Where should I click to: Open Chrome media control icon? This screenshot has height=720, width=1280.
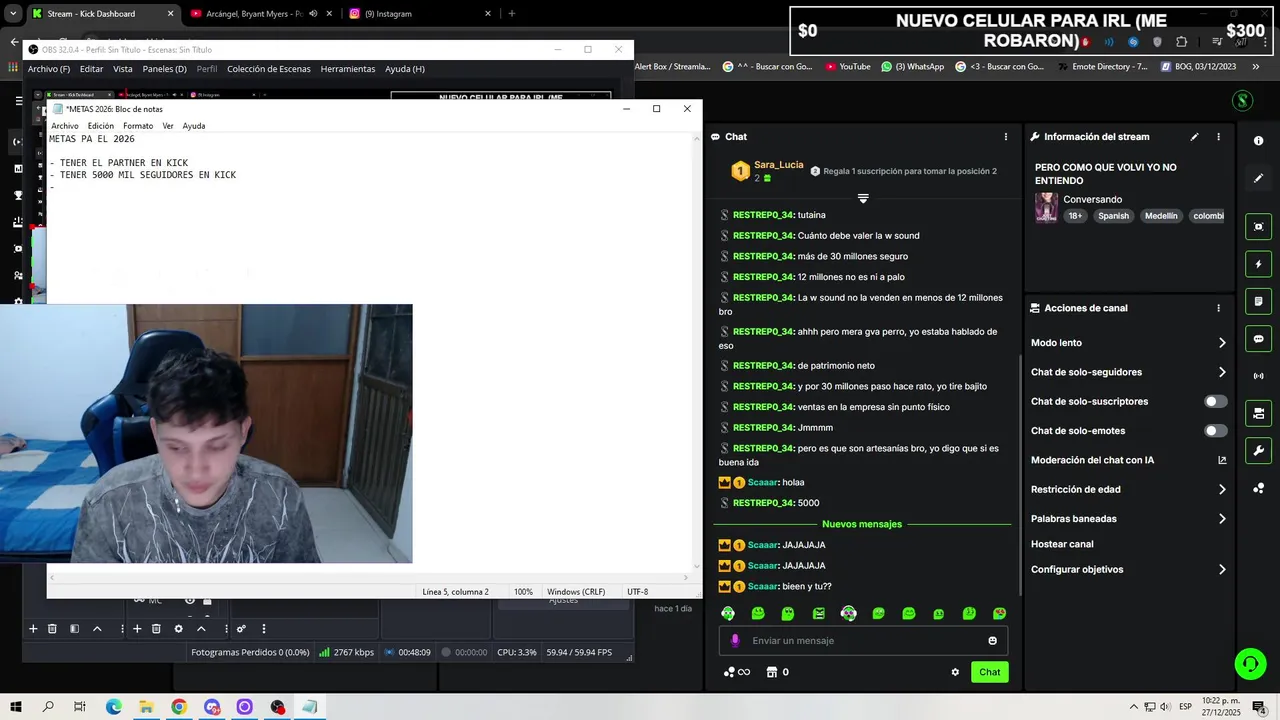[x=1217, y=42]
